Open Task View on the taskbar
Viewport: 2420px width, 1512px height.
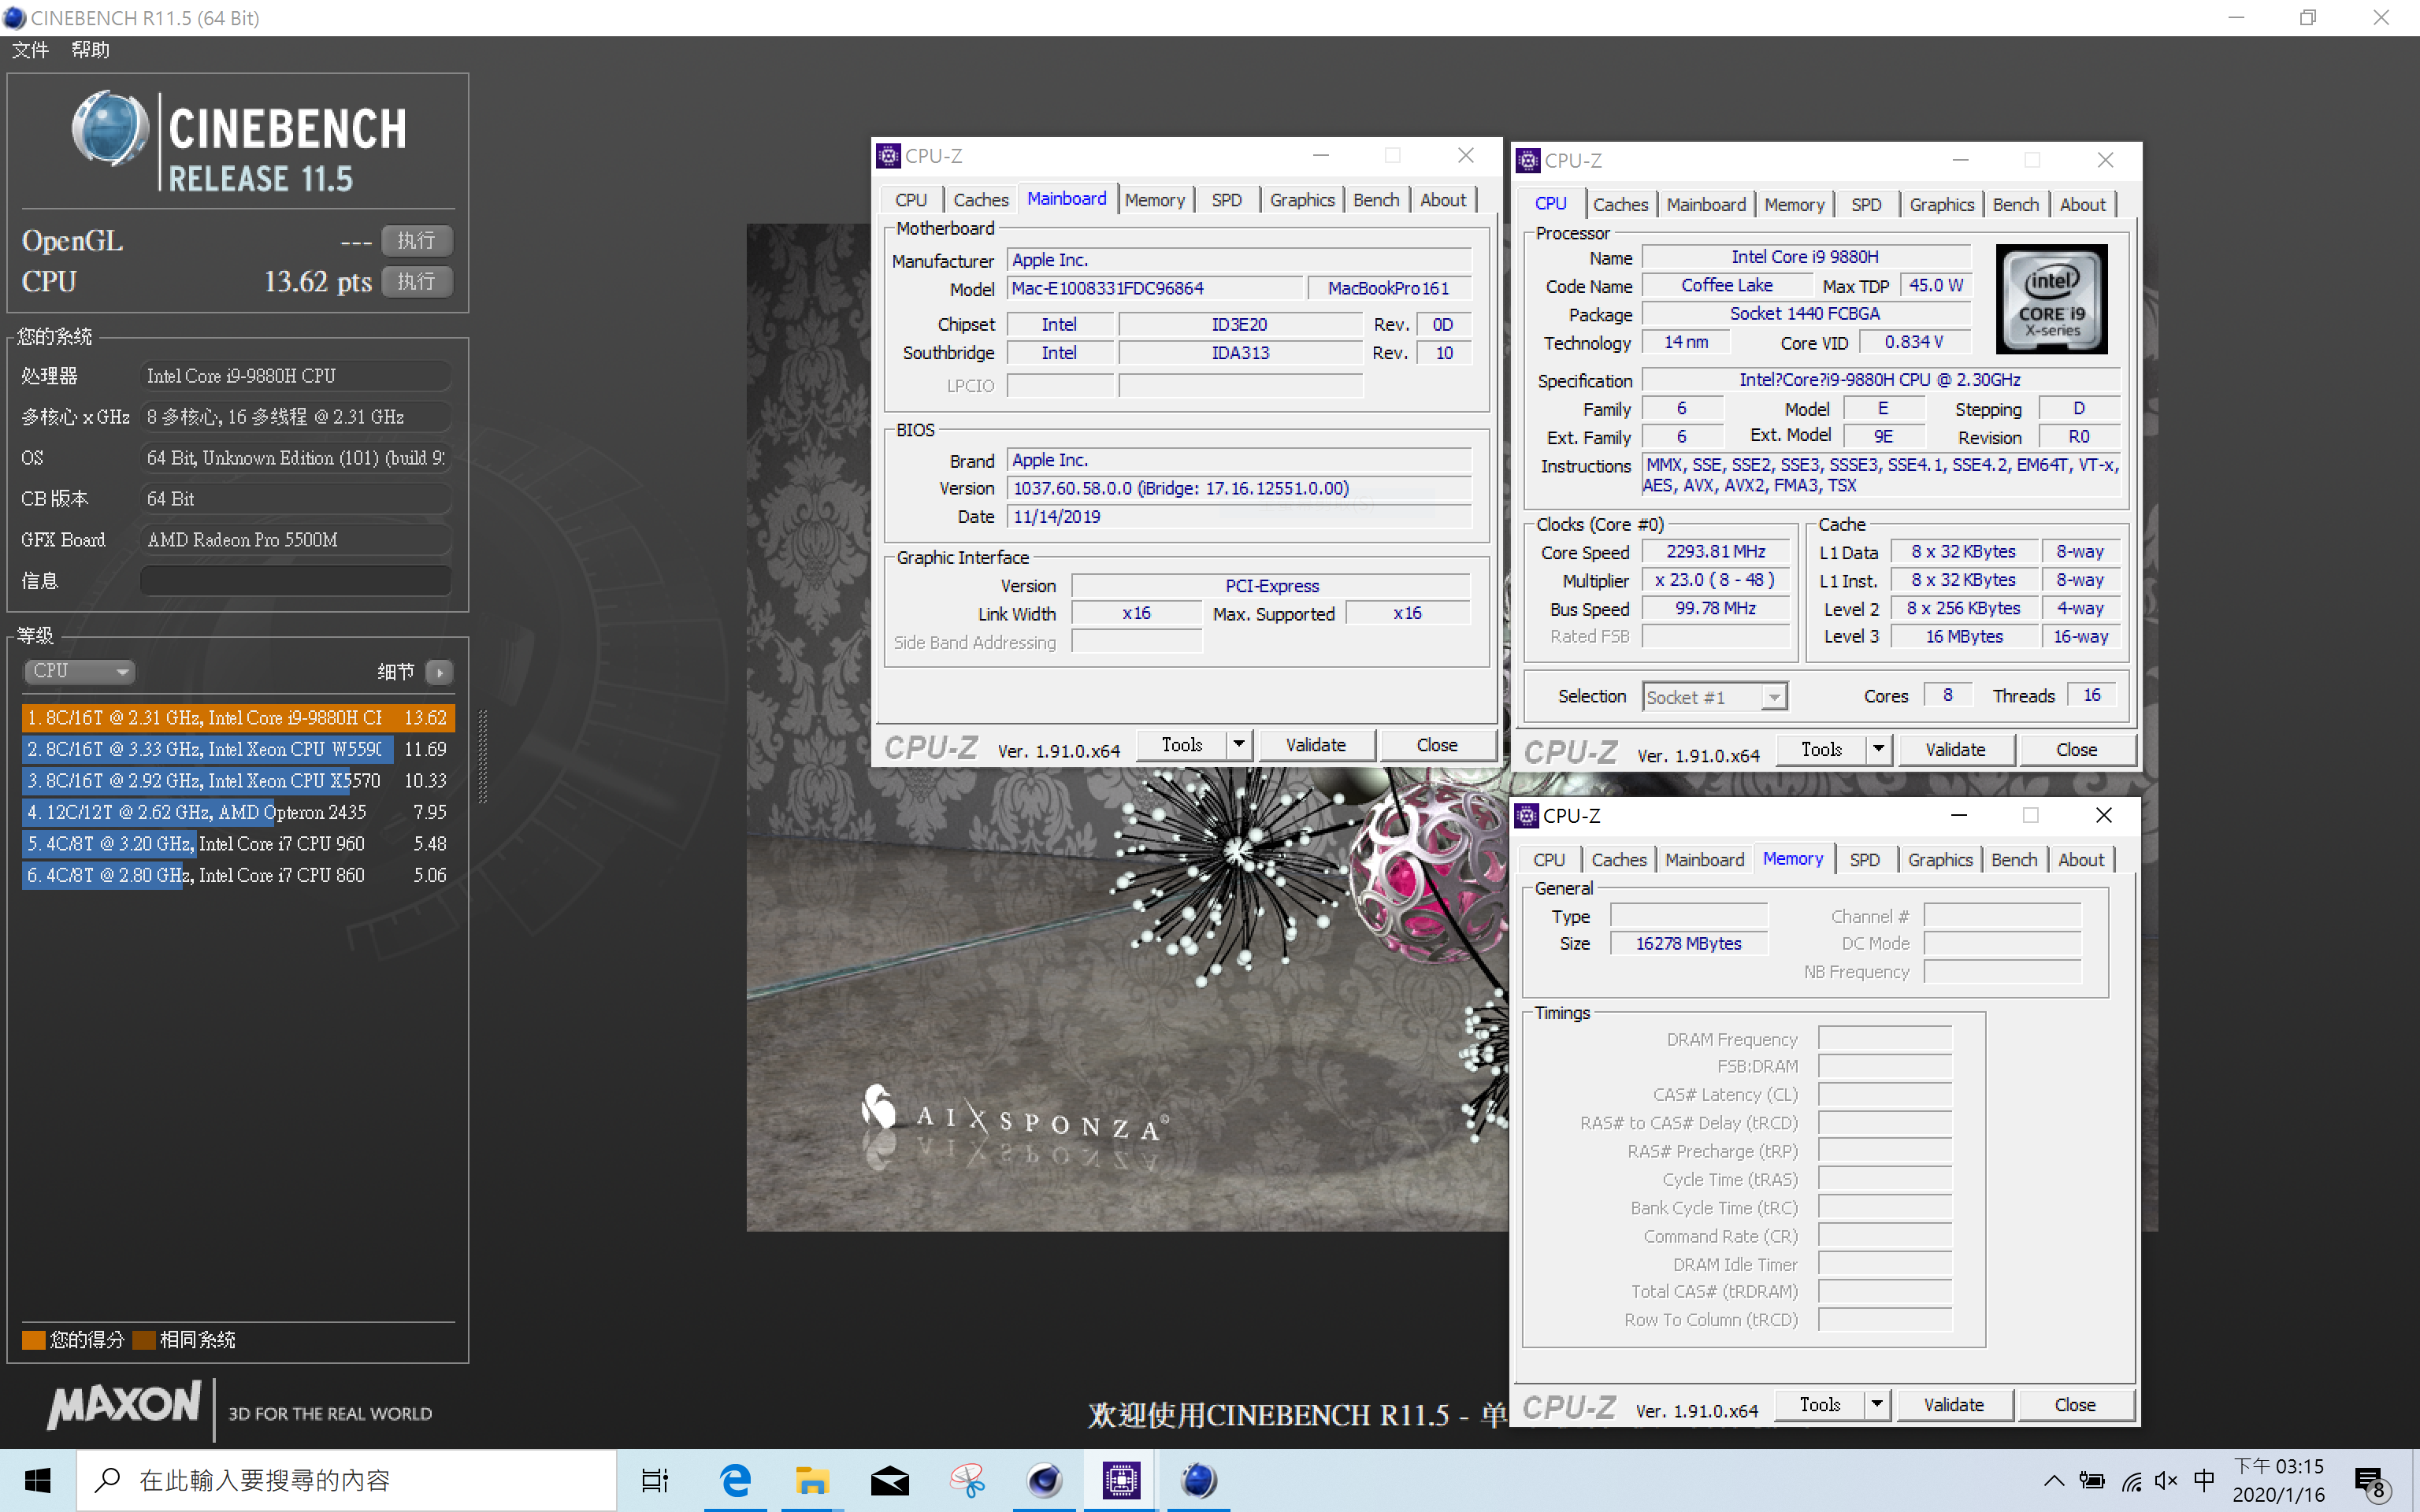(655, 1480)
